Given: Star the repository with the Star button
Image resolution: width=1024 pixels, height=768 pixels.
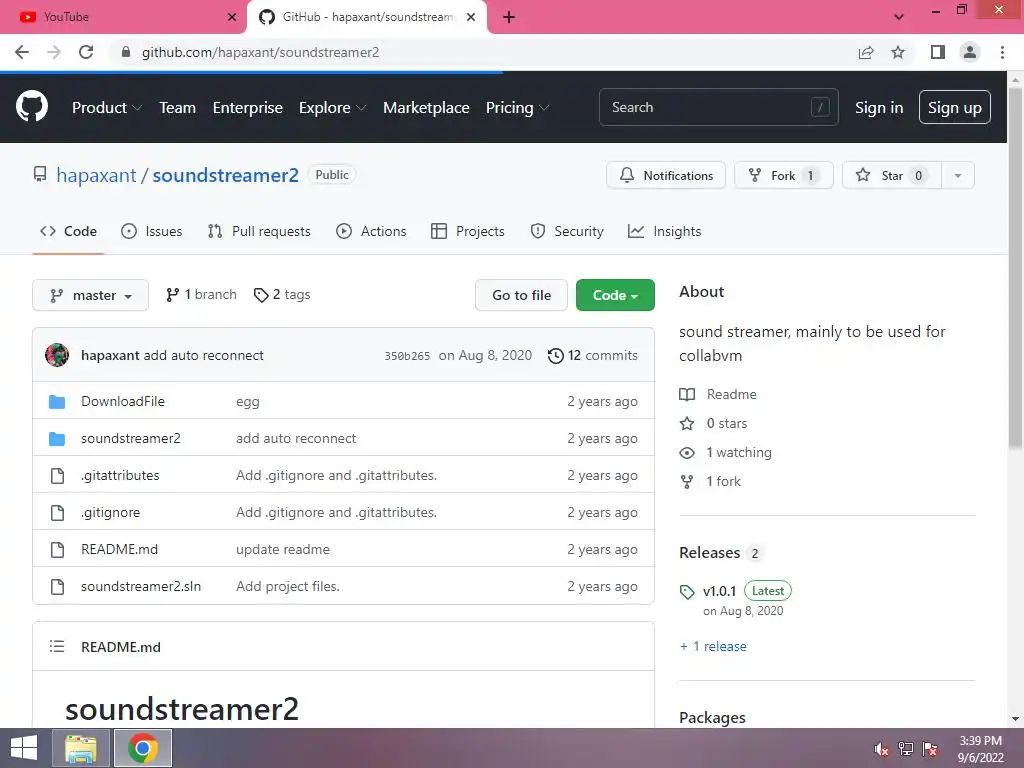Looking at the screenshot, I should 891,176.
